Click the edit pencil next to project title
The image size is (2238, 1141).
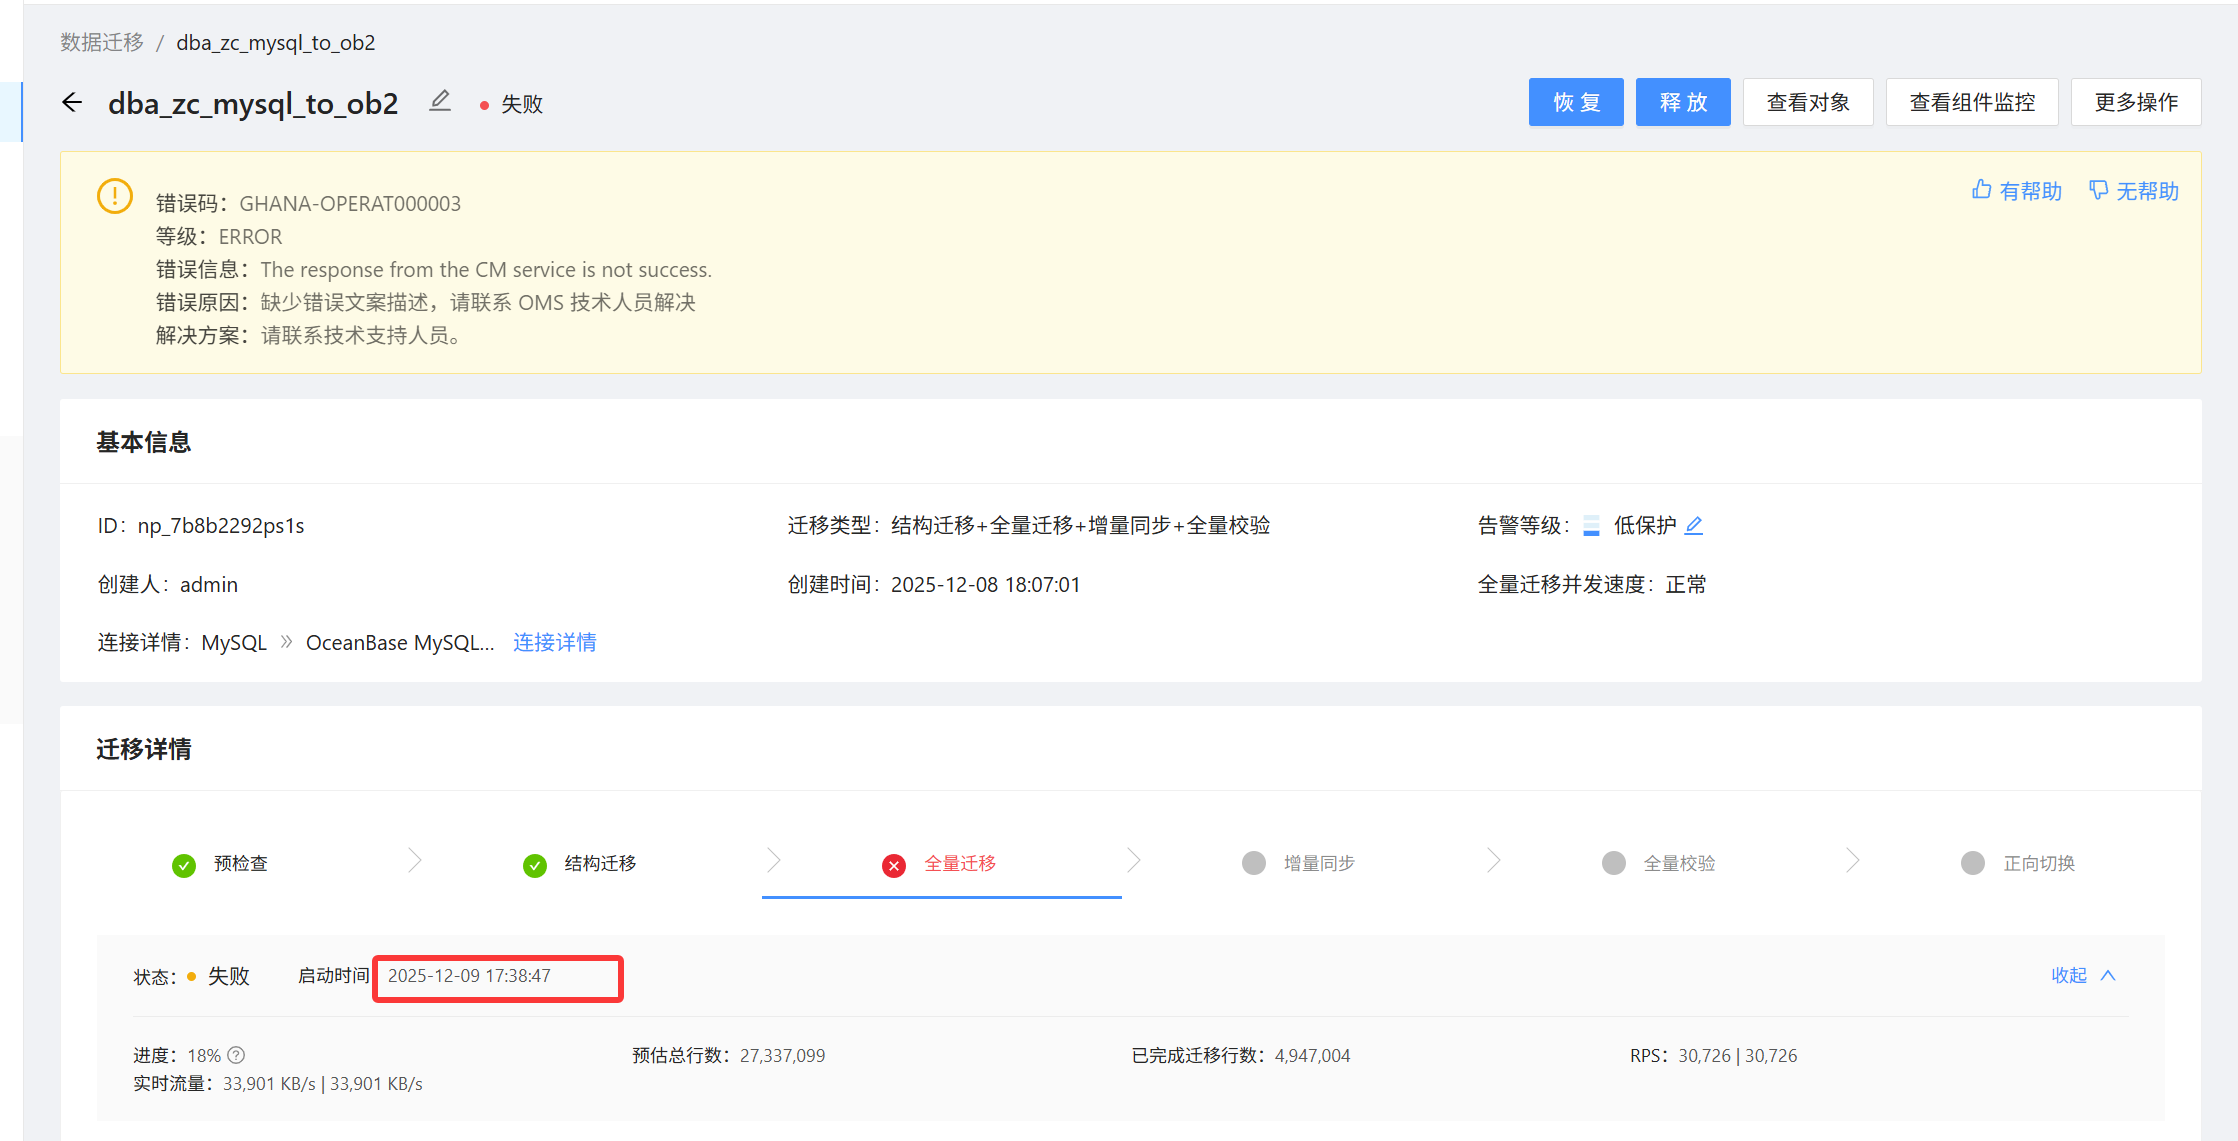click(x=440, y=102)
